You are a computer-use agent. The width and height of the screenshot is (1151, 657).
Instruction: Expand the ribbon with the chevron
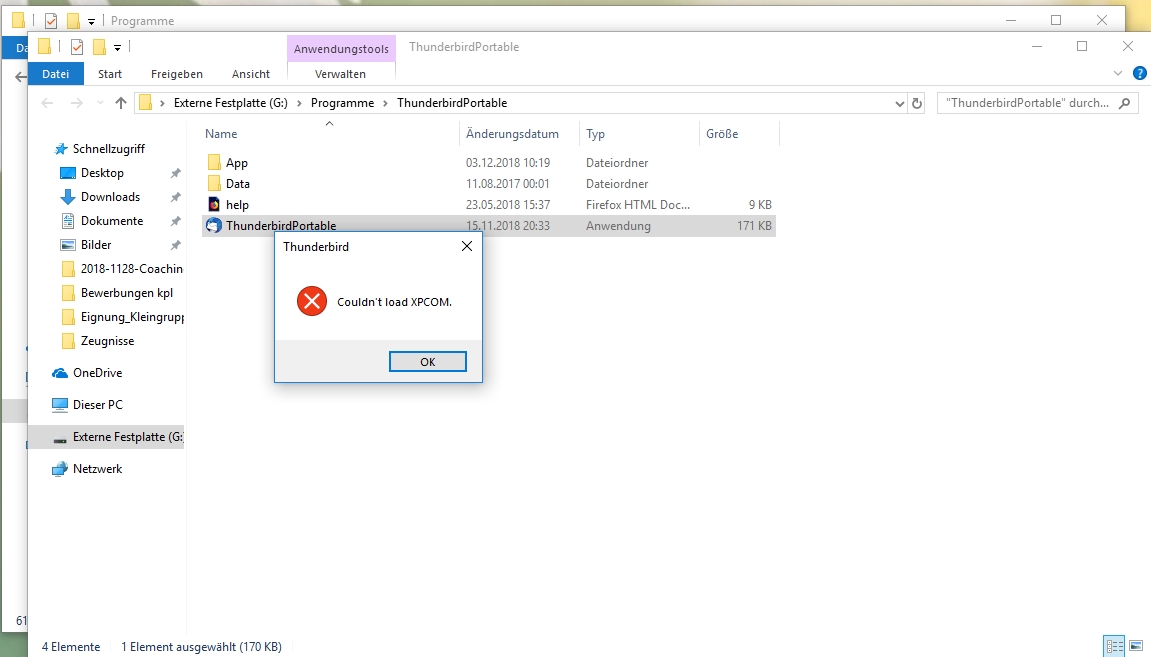(x=1117, y=73)
